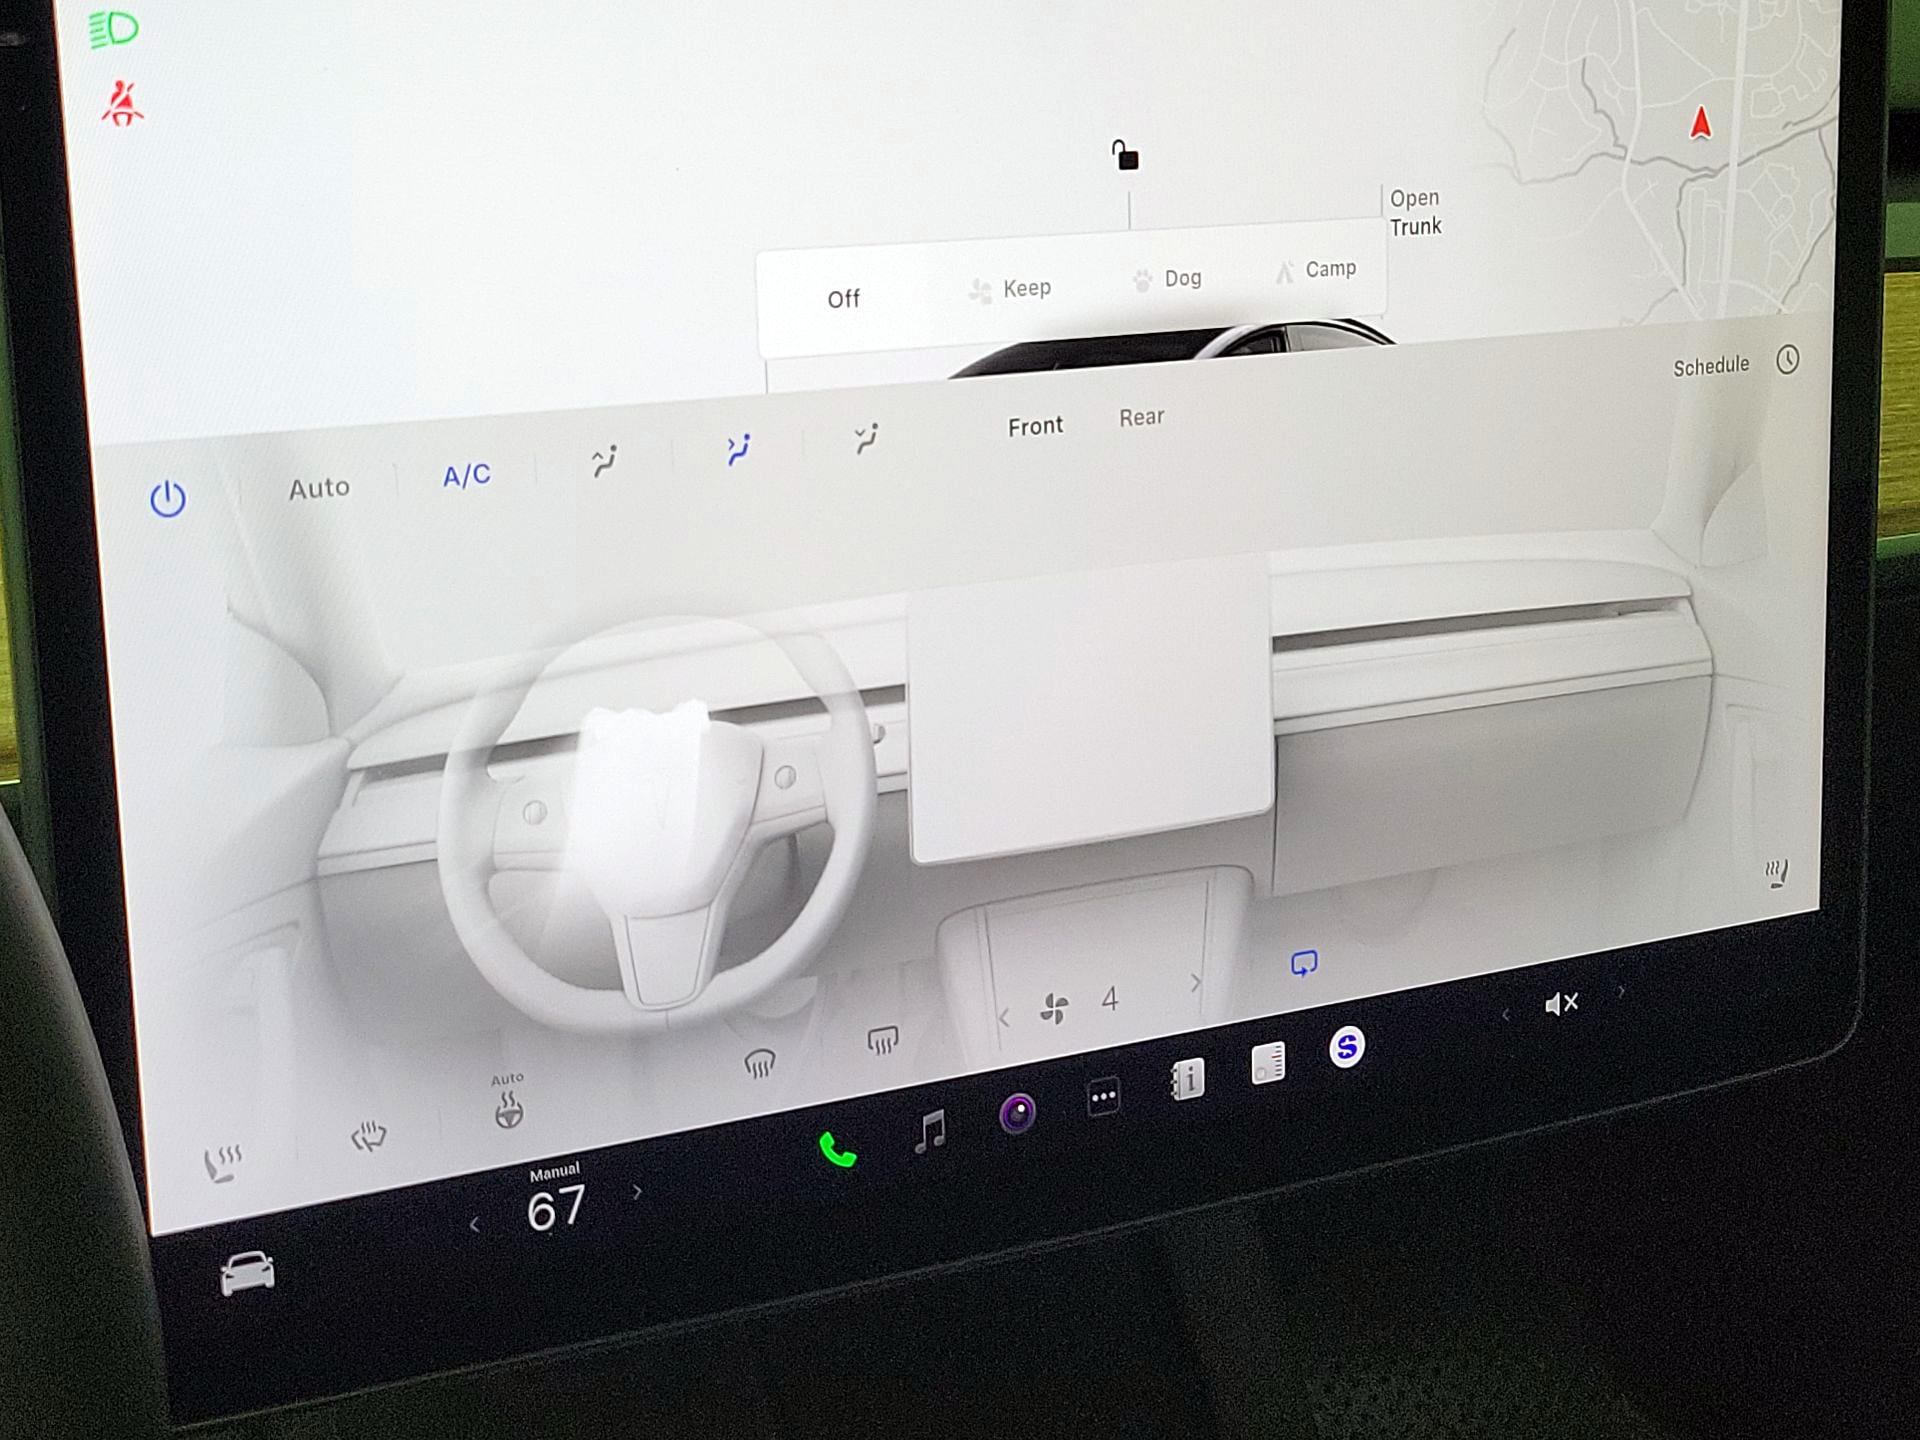Open the climate Schedule settings
Viewport: 1920px width, 1440px height.
[1711, 364]
